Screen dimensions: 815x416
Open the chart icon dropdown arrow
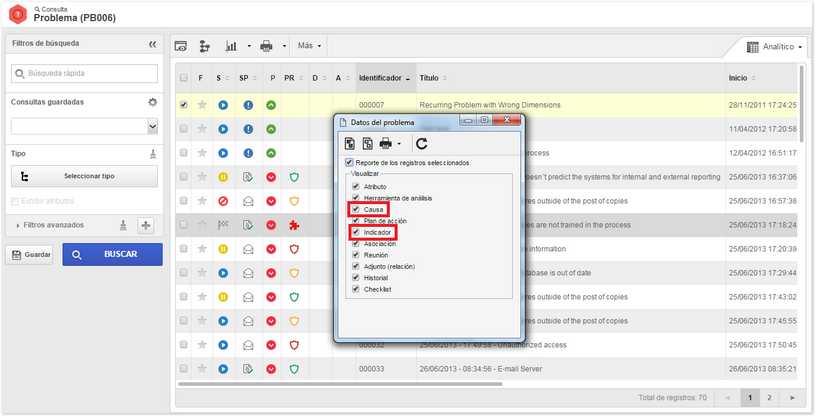point(249,46)
